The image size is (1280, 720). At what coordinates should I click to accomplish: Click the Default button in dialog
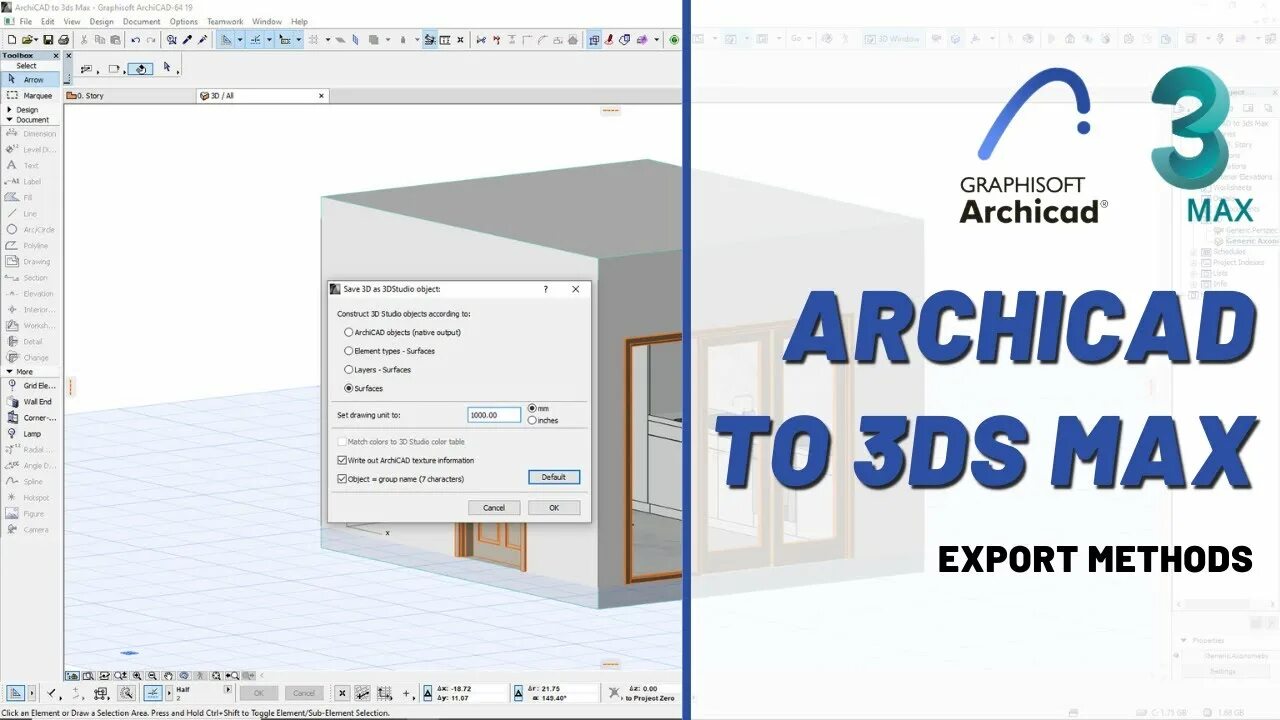tap(554, 477)
